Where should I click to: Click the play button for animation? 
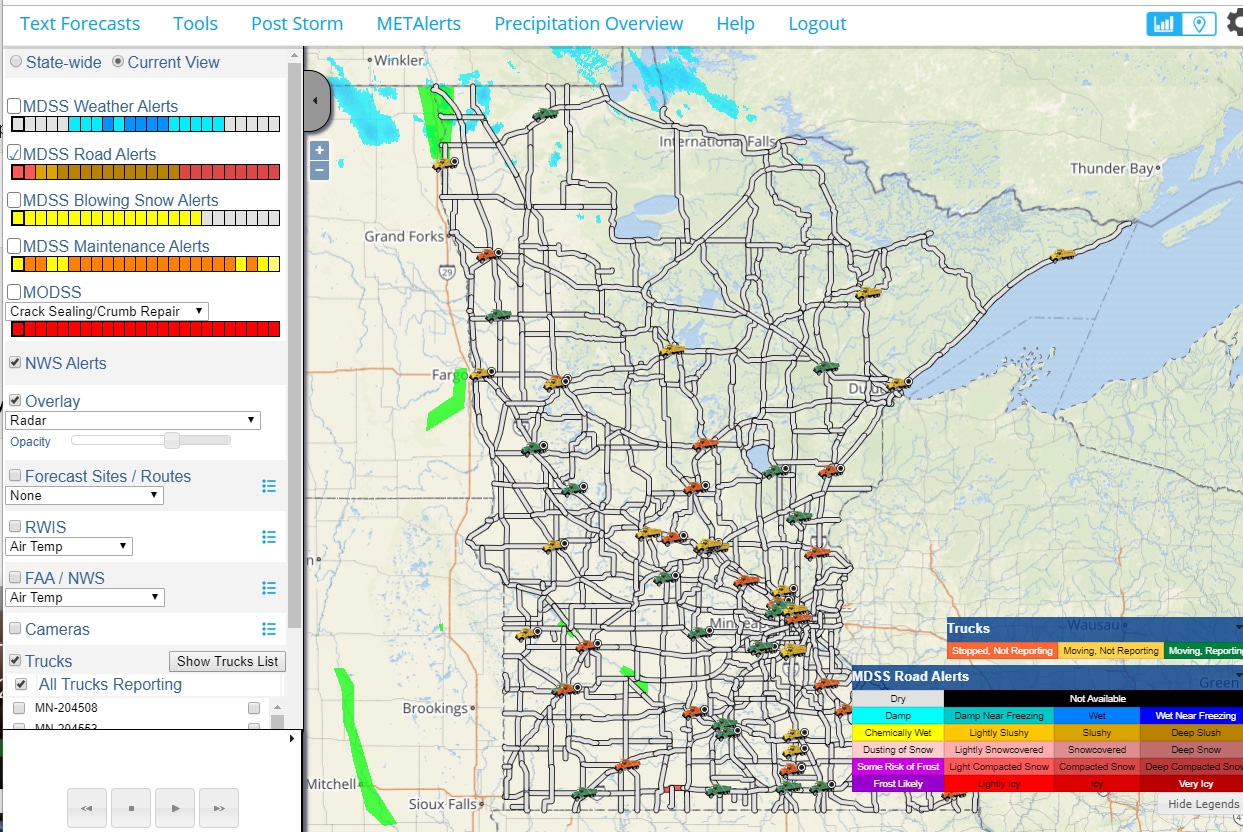[175, 807]
